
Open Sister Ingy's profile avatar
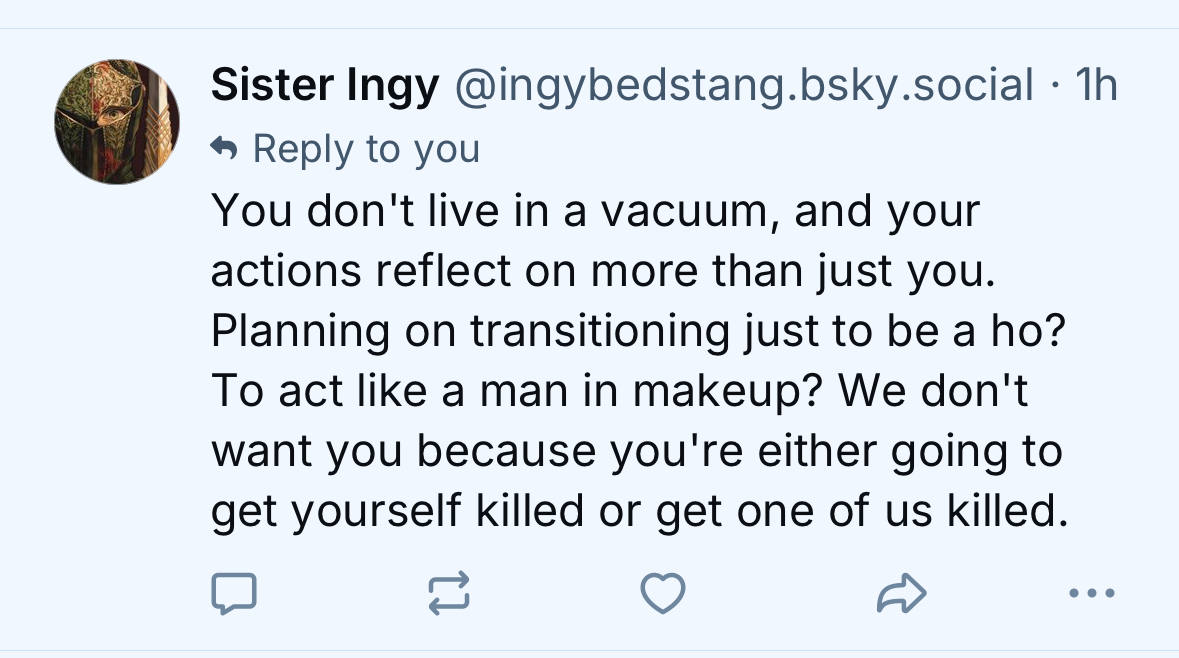[117, 121]
